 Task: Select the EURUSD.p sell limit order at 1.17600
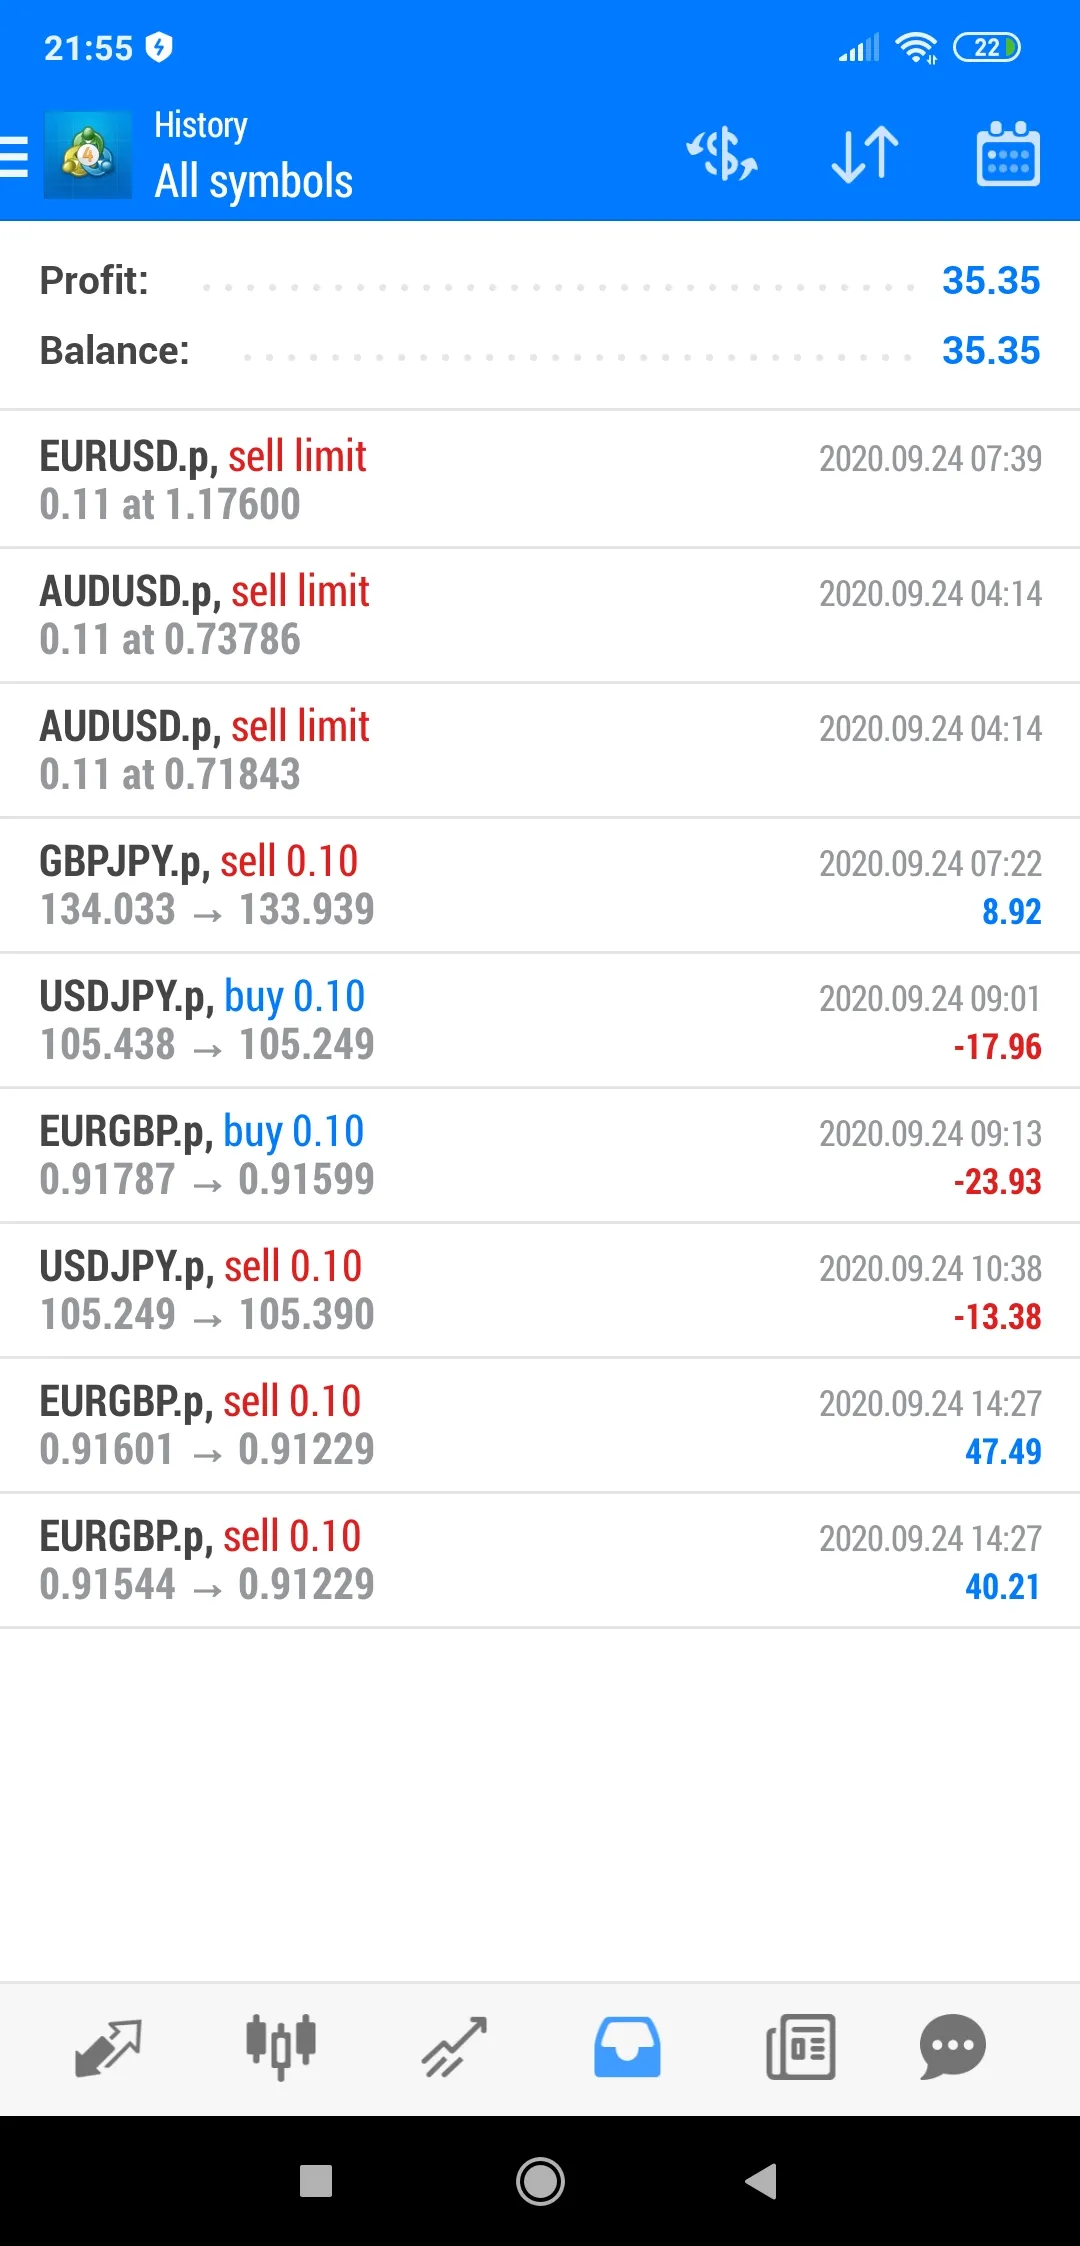(x=540, y=480)
